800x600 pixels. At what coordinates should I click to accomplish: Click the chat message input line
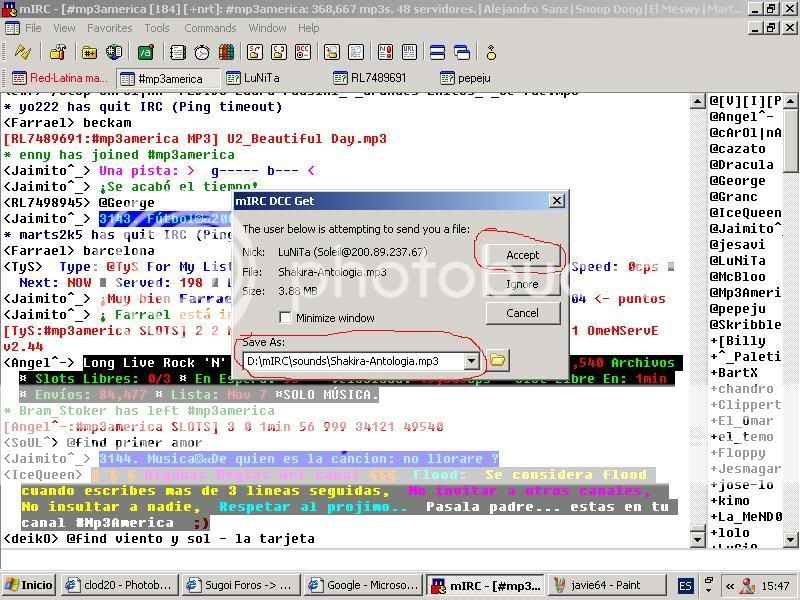click(398, 558)
